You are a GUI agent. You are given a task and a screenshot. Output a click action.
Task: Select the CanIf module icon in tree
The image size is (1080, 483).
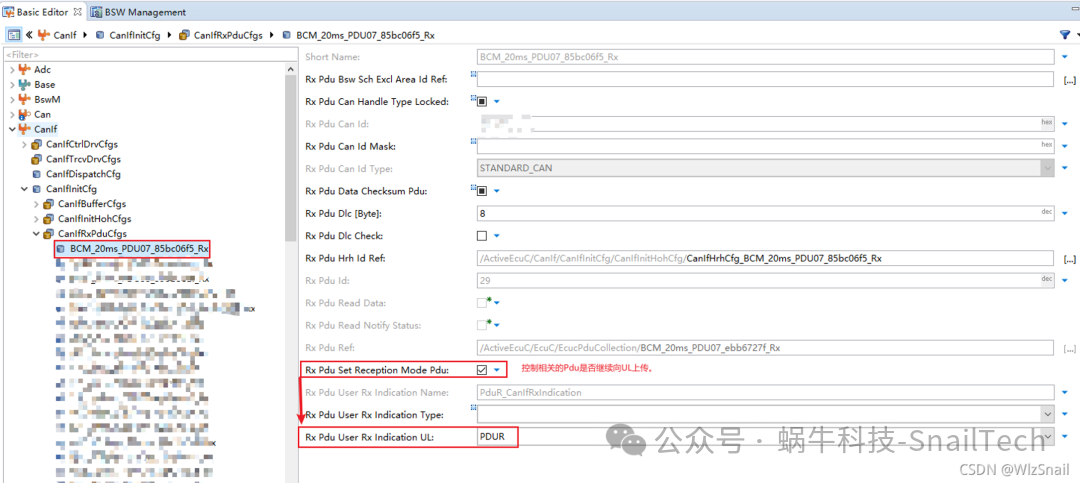[25, 130]
